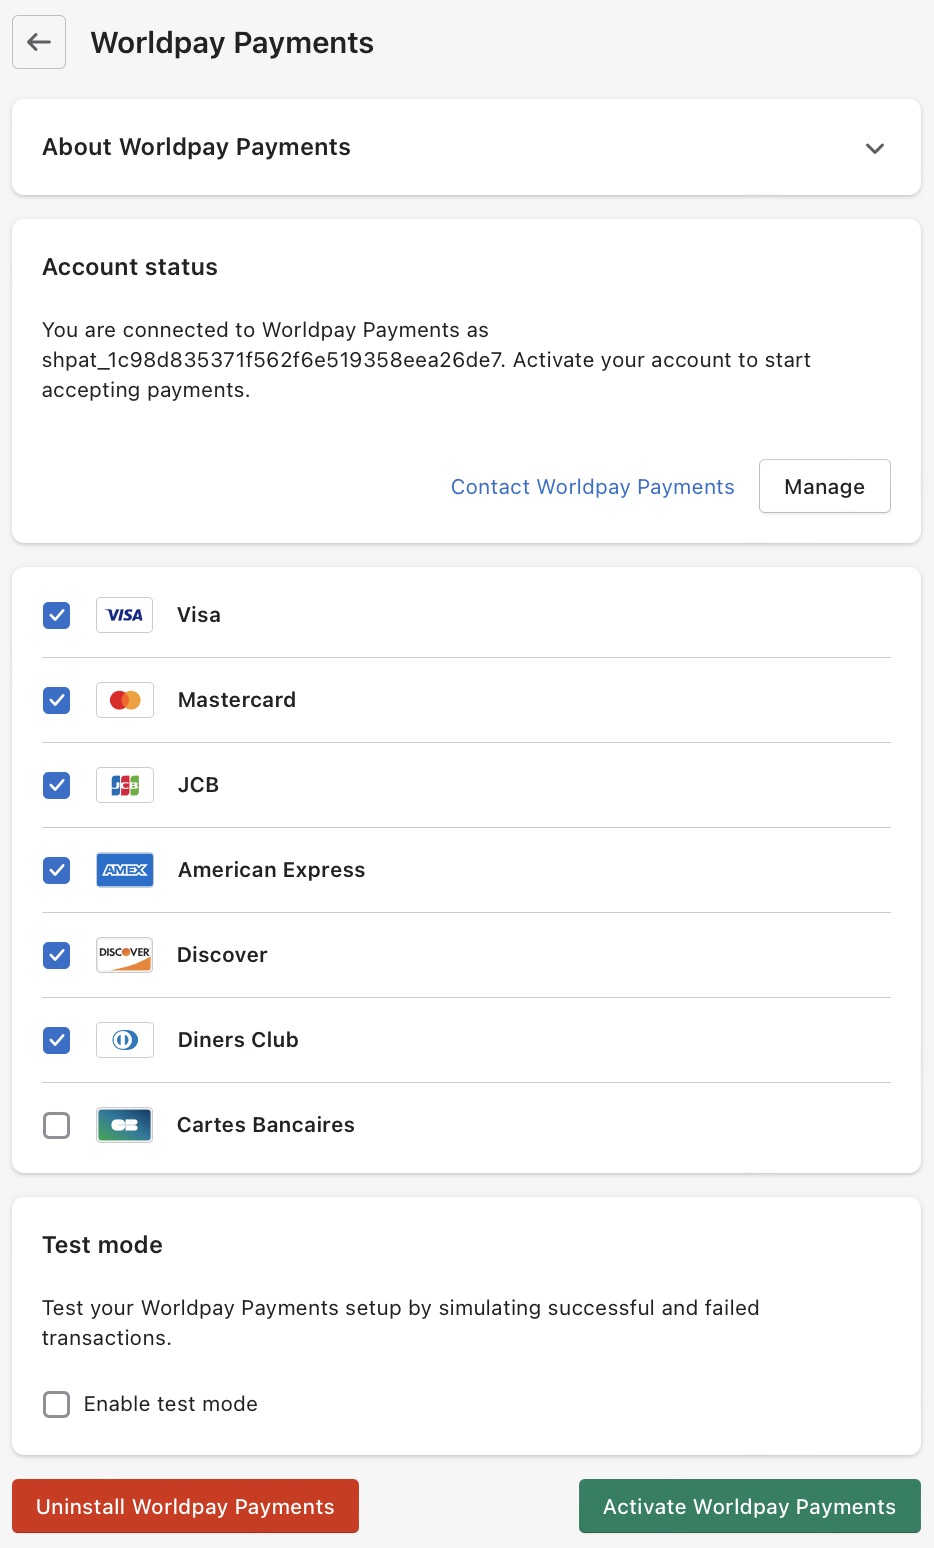The height and width of the screenshot is (1548, 934).
Task: Uncheck the JCB checkbox
Action: coord(57,785)
